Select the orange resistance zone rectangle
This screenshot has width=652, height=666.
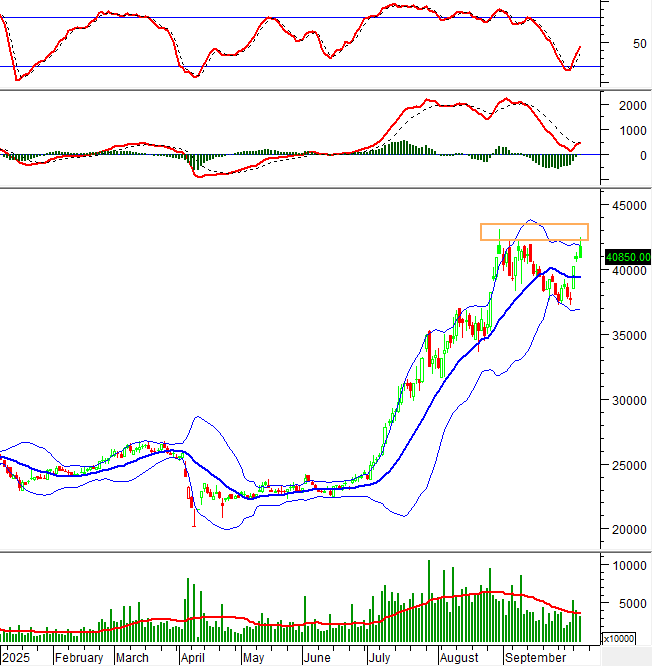534,231
